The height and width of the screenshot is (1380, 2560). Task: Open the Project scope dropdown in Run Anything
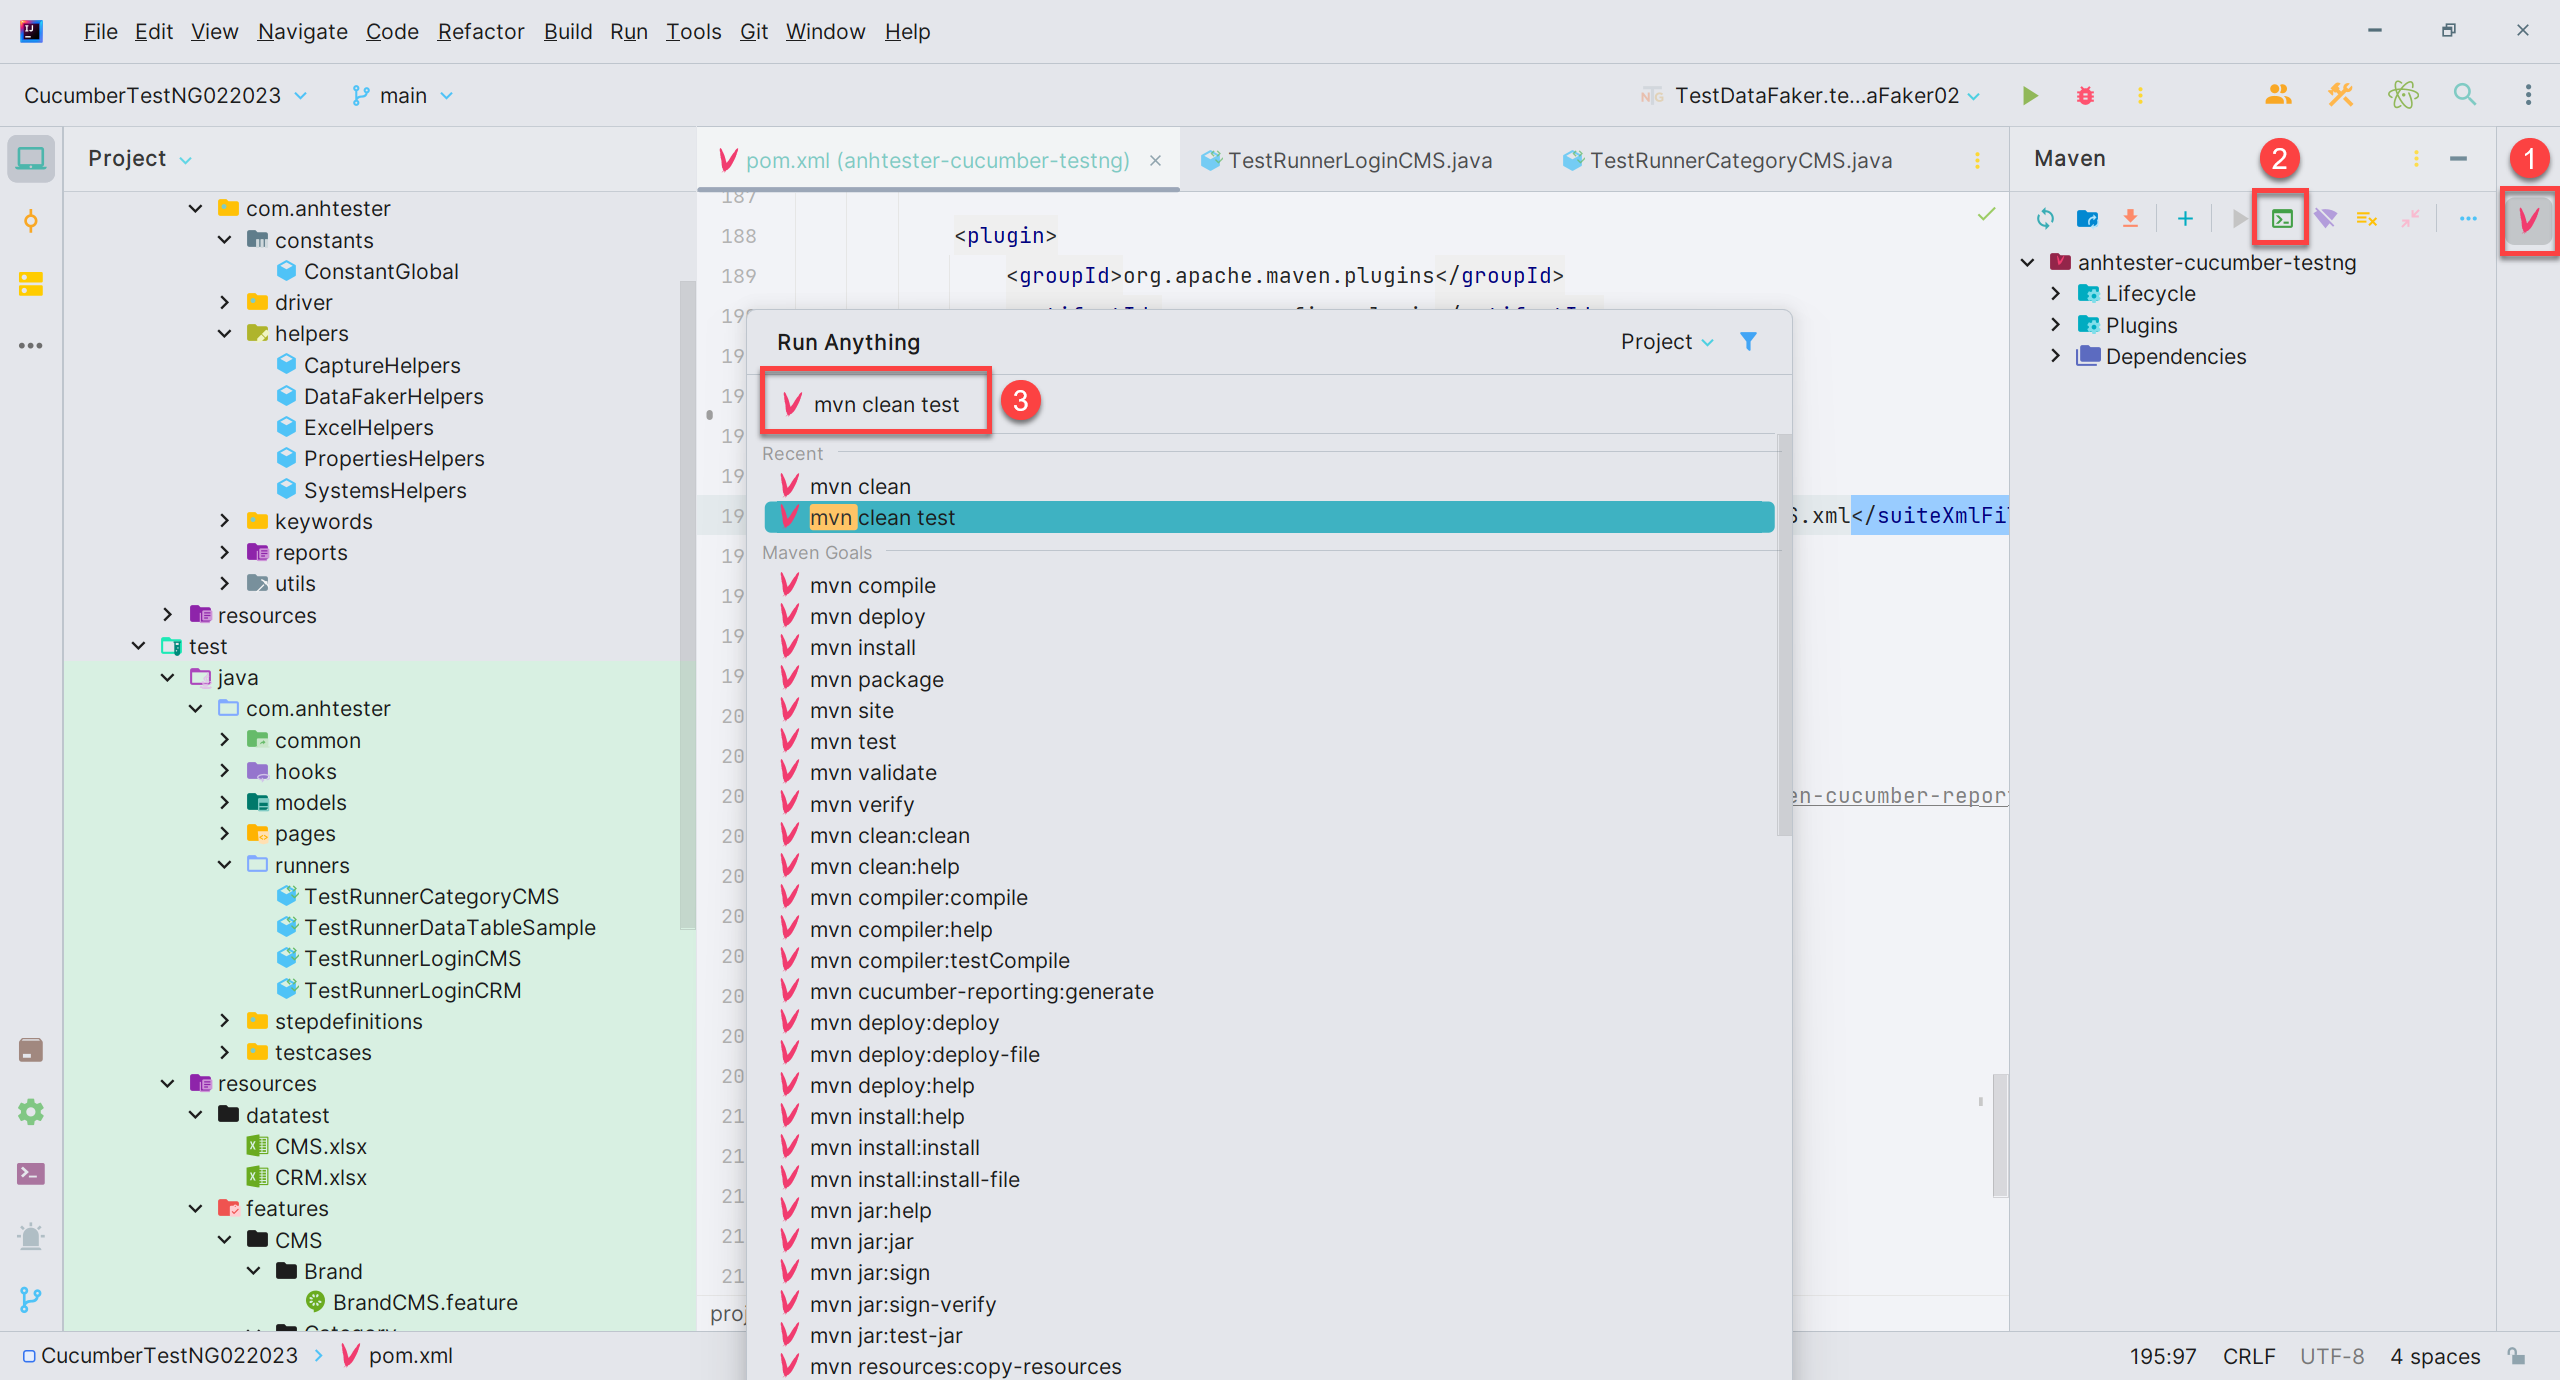pos(1667,342)
